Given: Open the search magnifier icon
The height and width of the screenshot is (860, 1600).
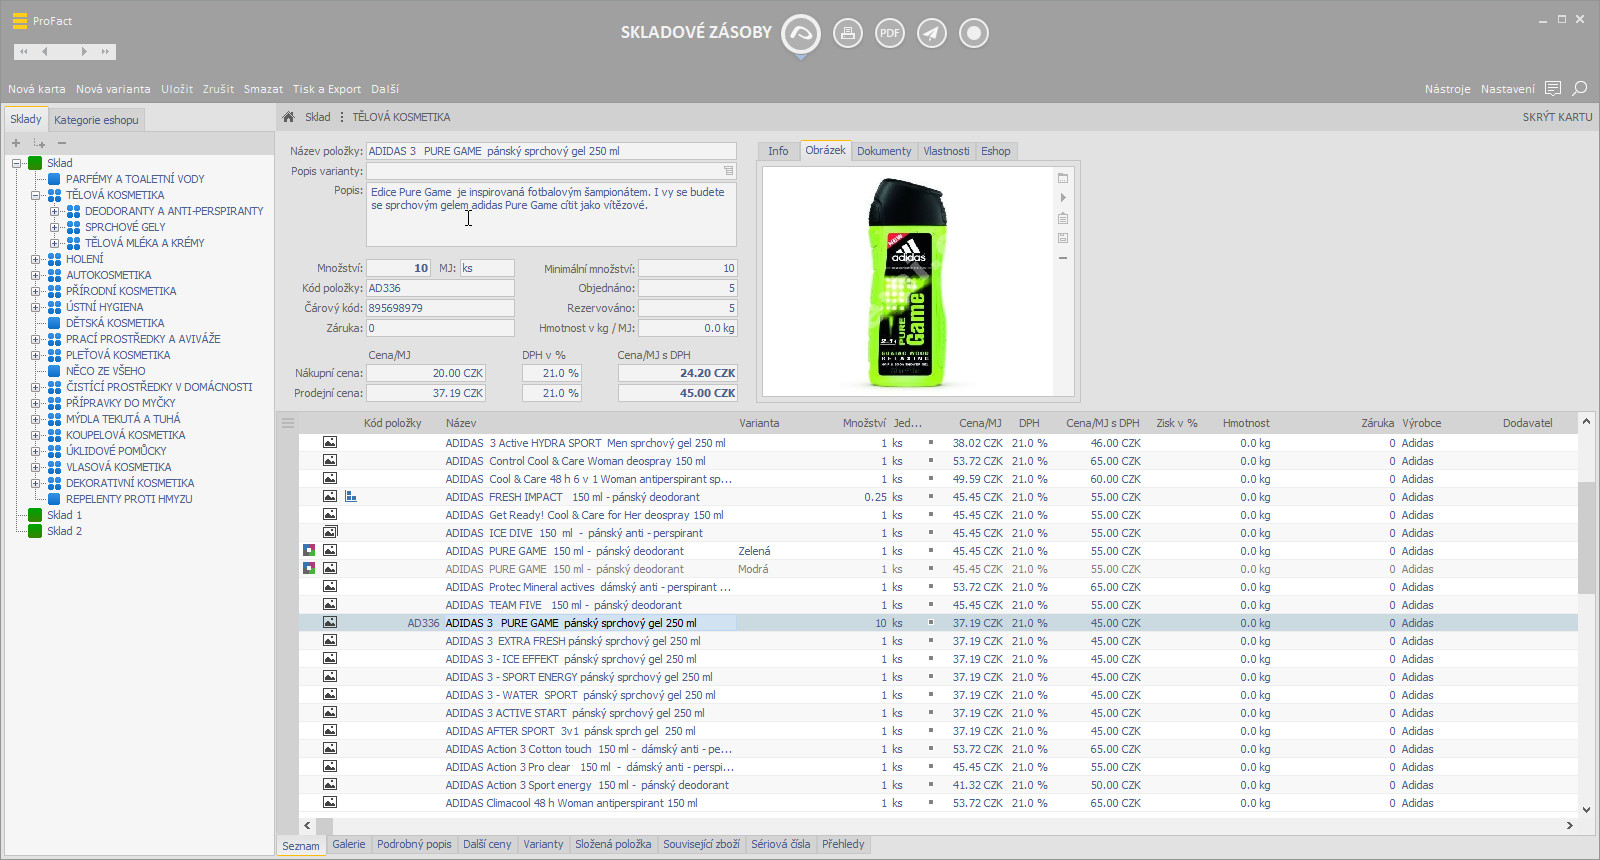Looking at the screenshot, I should point(1580,88).
